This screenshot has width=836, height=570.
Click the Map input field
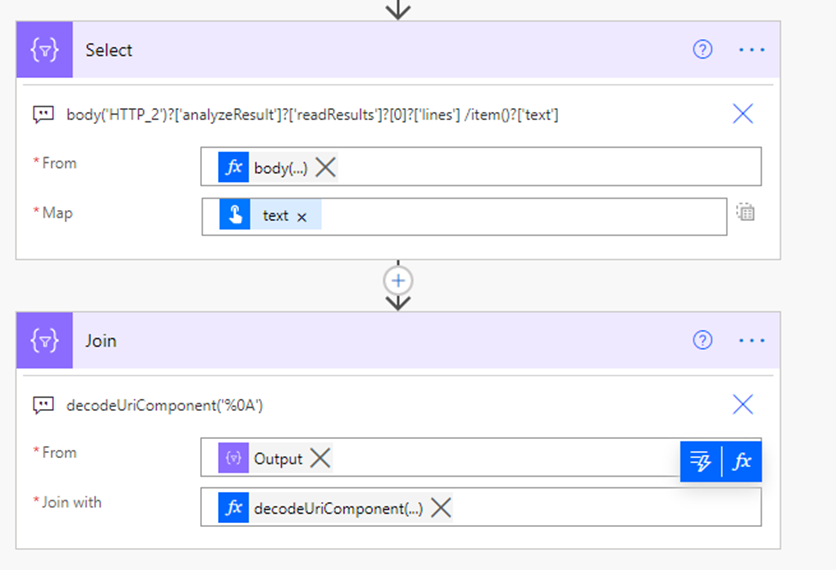coord(464,216)
